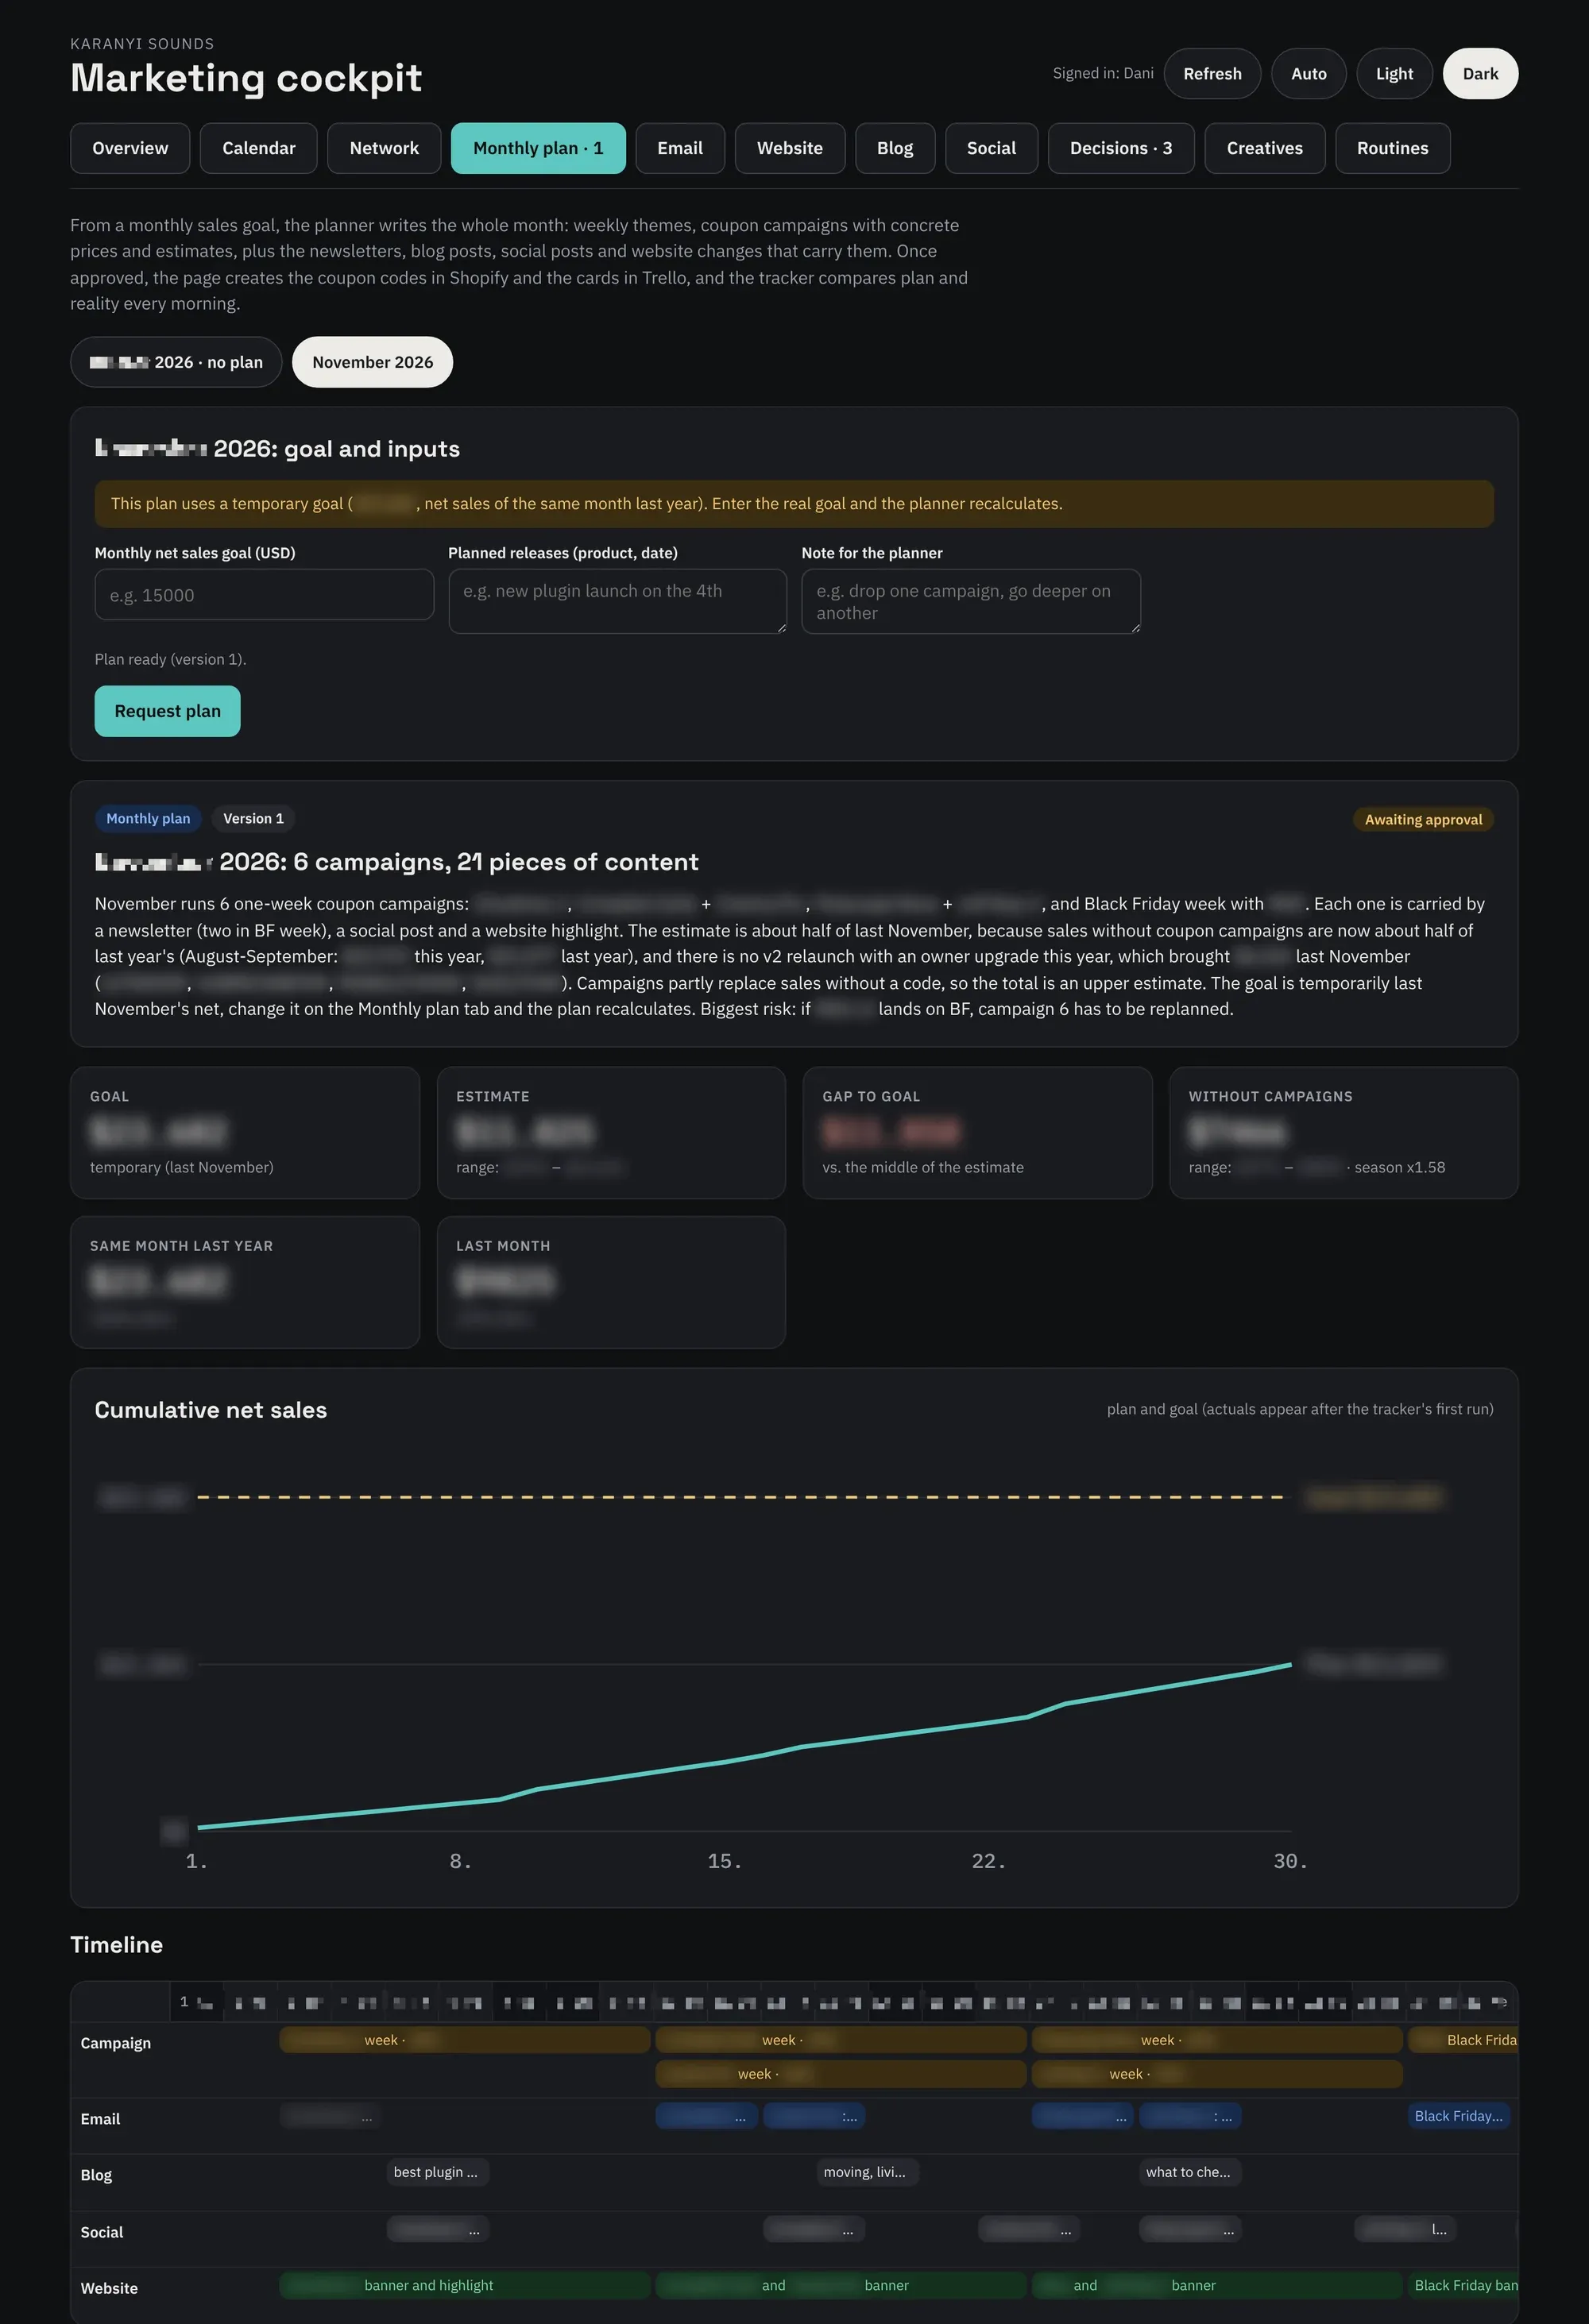Click the 'Plan ready (version 1).' status text
This screenshot has height=2324, width=1589.
(170, 659)
